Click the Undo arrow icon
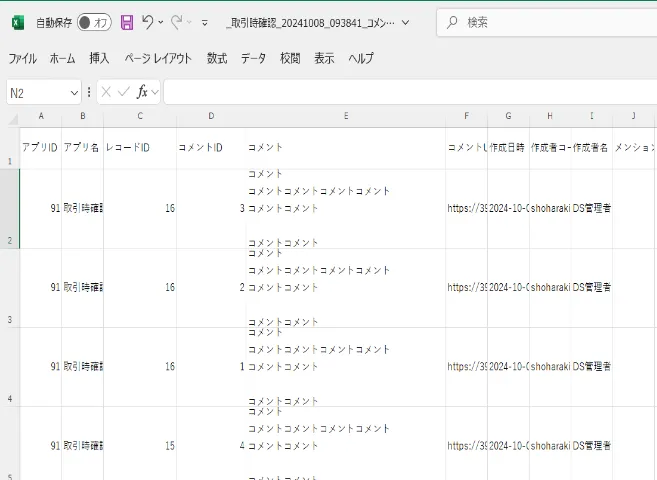 pos(147,22)
